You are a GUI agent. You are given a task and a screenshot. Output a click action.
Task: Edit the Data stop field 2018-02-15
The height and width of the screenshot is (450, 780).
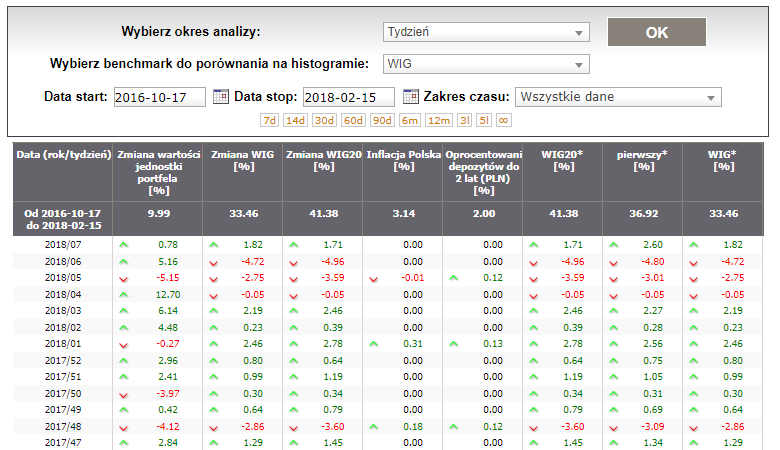[349, 97]
